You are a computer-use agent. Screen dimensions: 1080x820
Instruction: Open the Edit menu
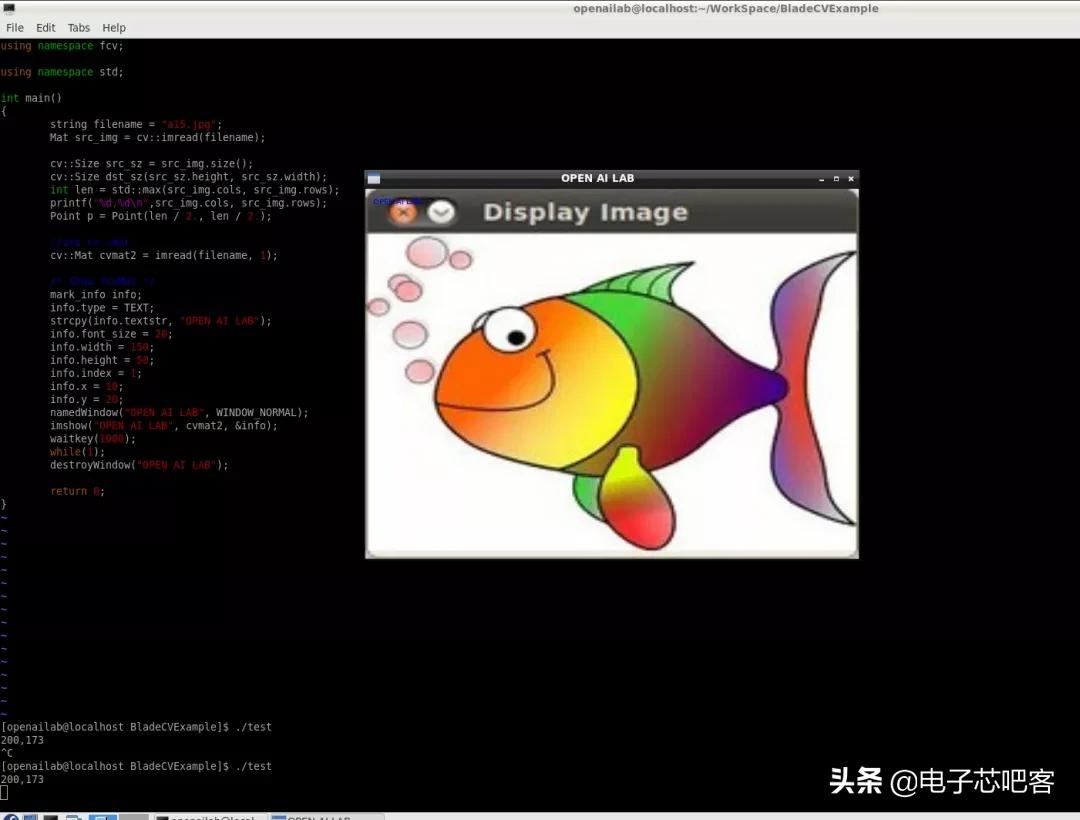[45, 28]
